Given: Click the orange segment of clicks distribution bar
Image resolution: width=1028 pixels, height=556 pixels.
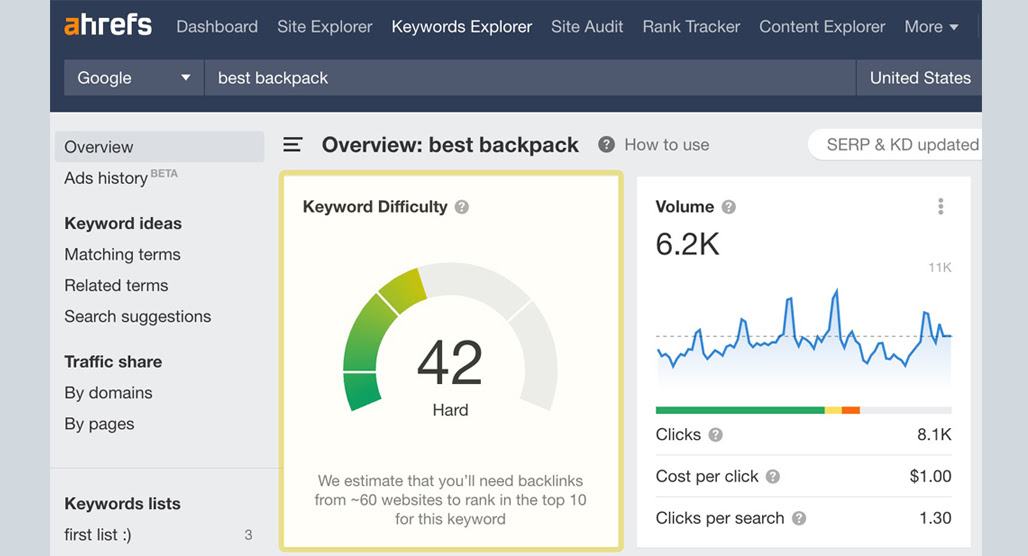Looking at the screenshot, I should [850, 410].
